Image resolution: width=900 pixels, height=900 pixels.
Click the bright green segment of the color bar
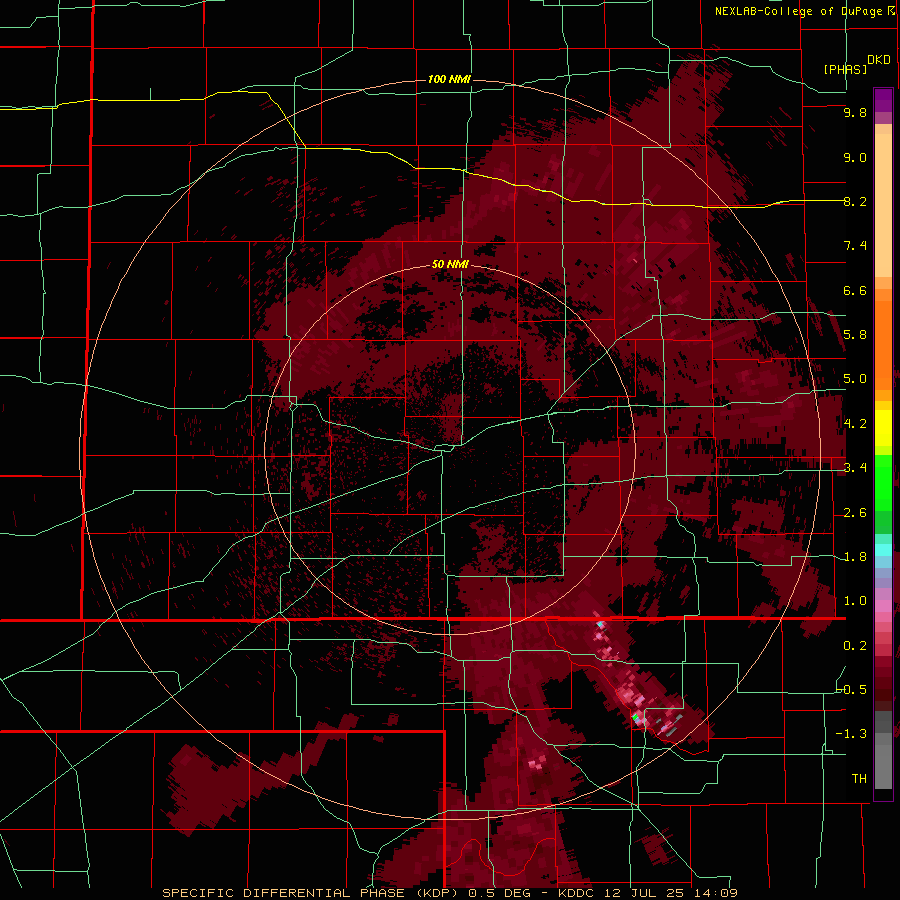883,482
